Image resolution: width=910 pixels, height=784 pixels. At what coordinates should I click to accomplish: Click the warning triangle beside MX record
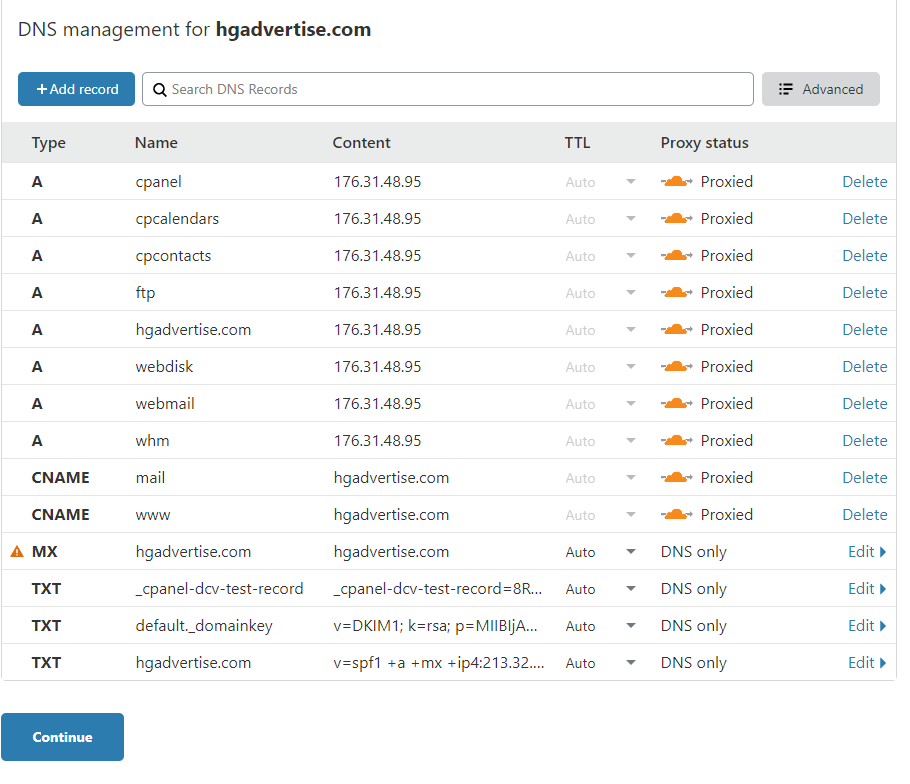[x=17, y=552]
